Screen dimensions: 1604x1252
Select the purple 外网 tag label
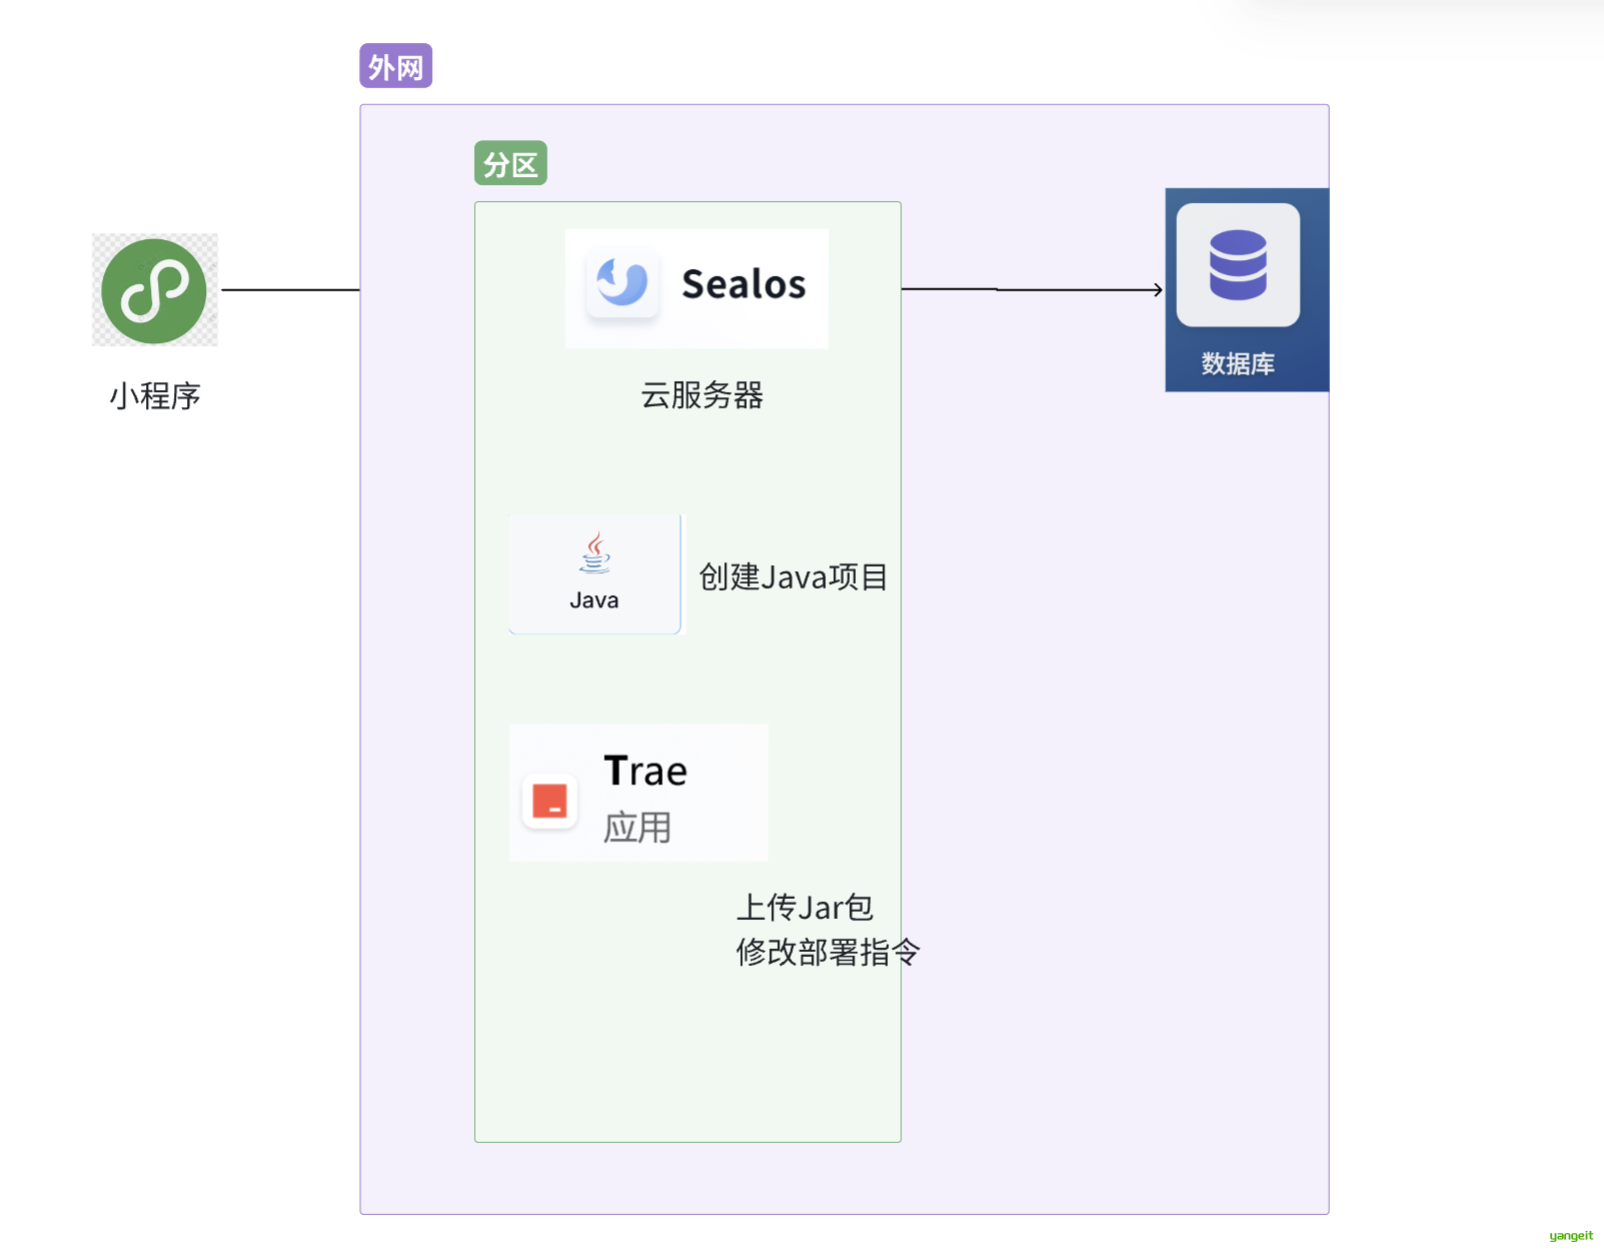click(396, 66)
